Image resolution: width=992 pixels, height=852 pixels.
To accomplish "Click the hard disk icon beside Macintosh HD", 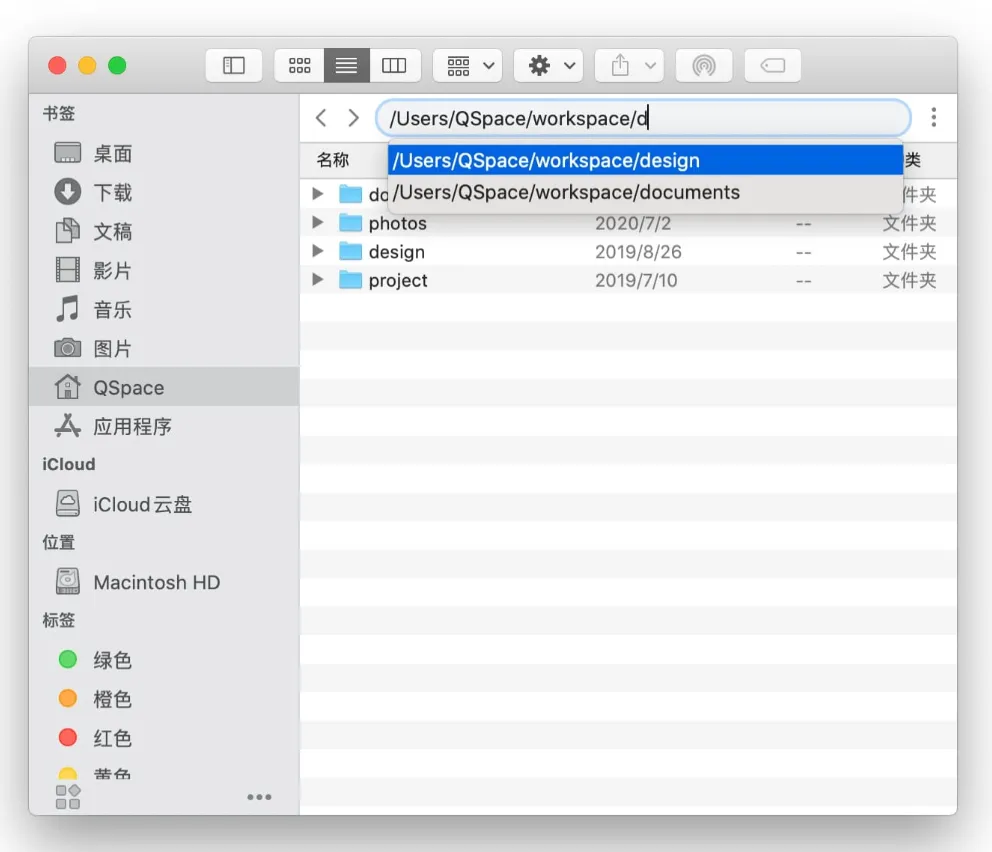I will click(x=68, y=581).
